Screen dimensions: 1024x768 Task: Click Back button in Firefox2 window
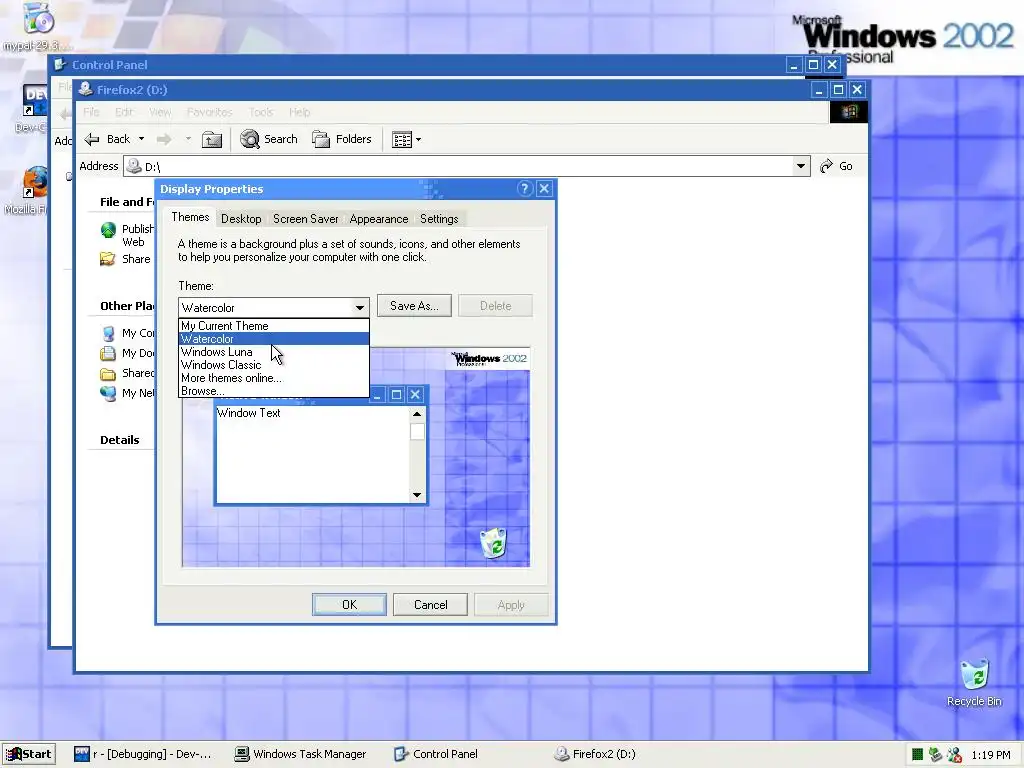(108, 139)
